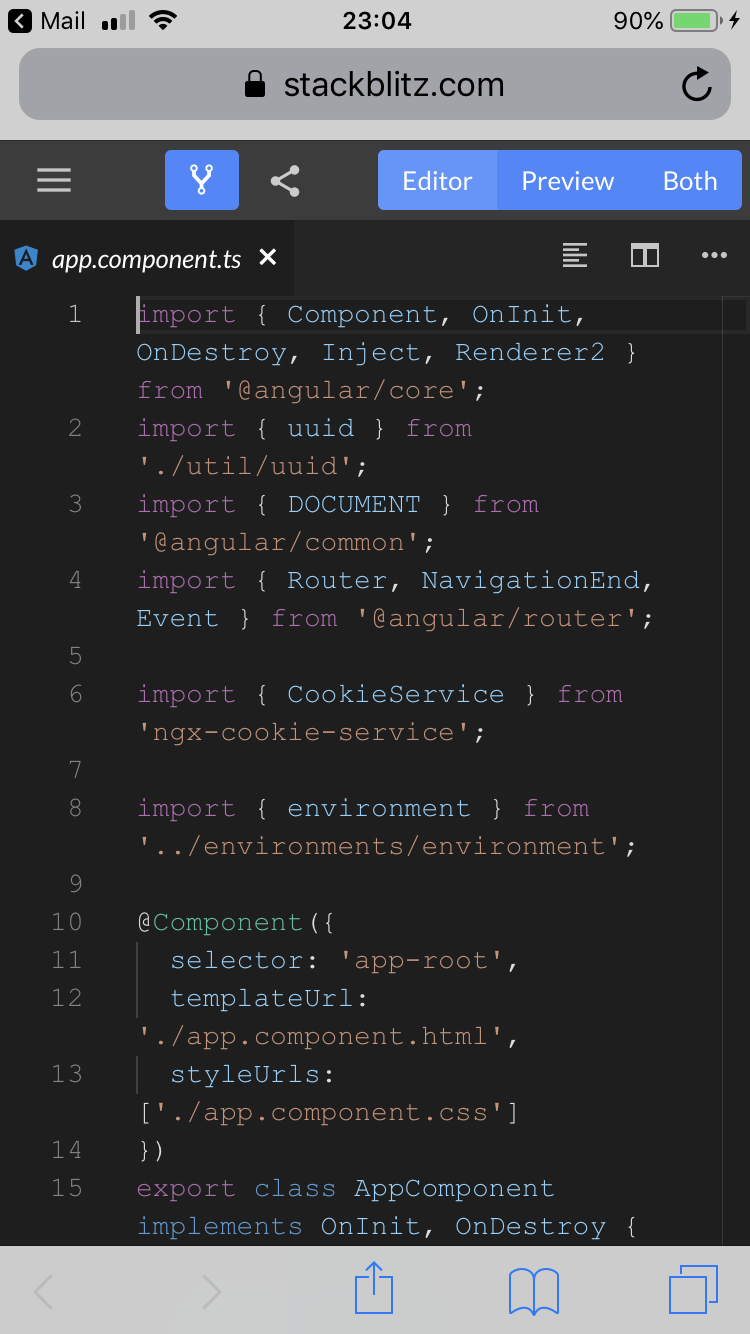Switch to the Editor view
Image resolution: width=750 pixels, height=1334 pixels.
pos(437,181)
